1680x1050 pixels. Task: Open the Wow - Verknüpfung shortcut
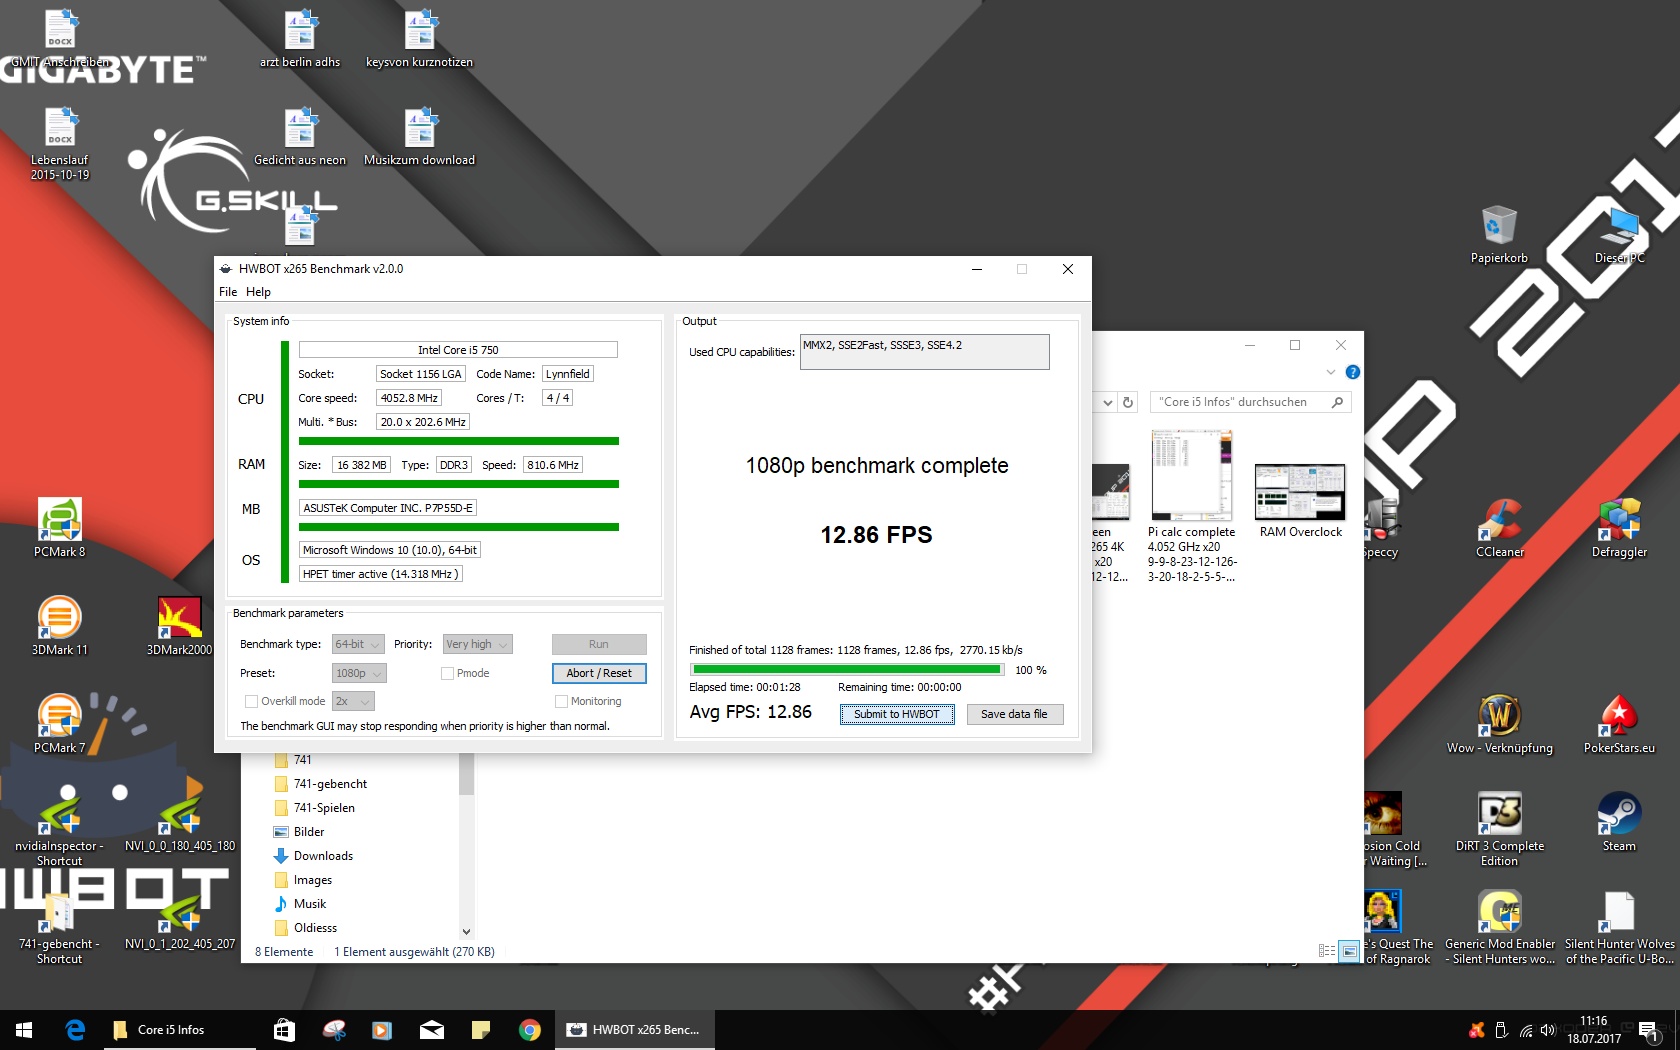[x=1499, y=723]
